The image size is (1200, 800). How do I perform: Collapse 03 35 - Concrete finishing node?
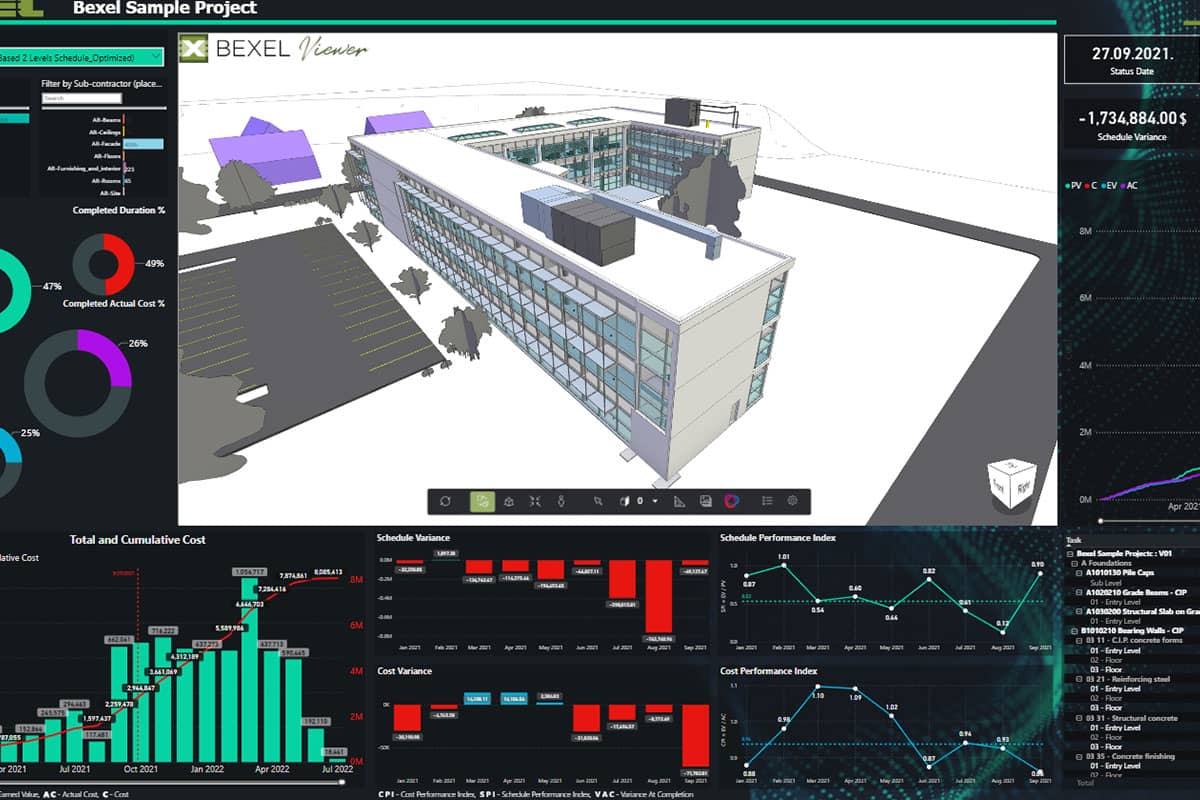coord(1081,757)
